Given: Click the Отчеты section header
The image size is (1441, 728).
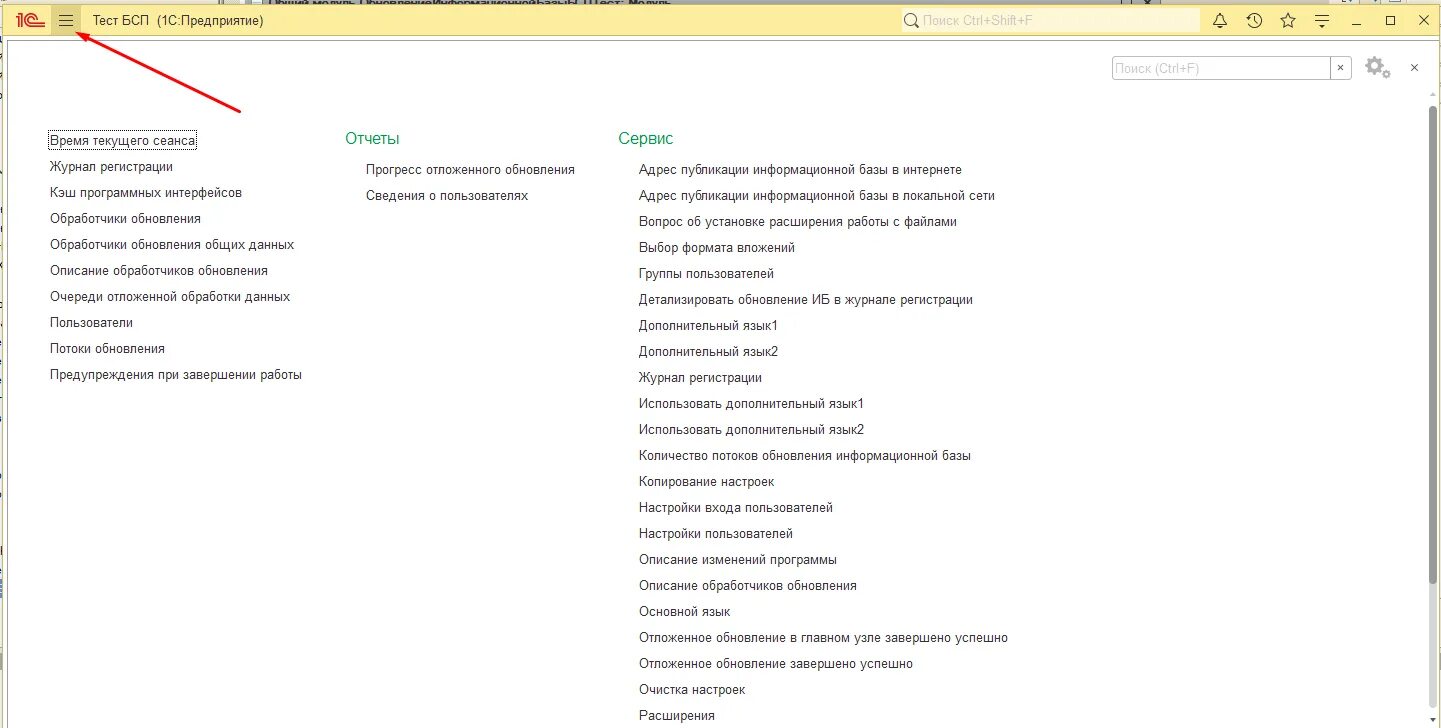Looking at the screenshot, I should tap(372, 139).
